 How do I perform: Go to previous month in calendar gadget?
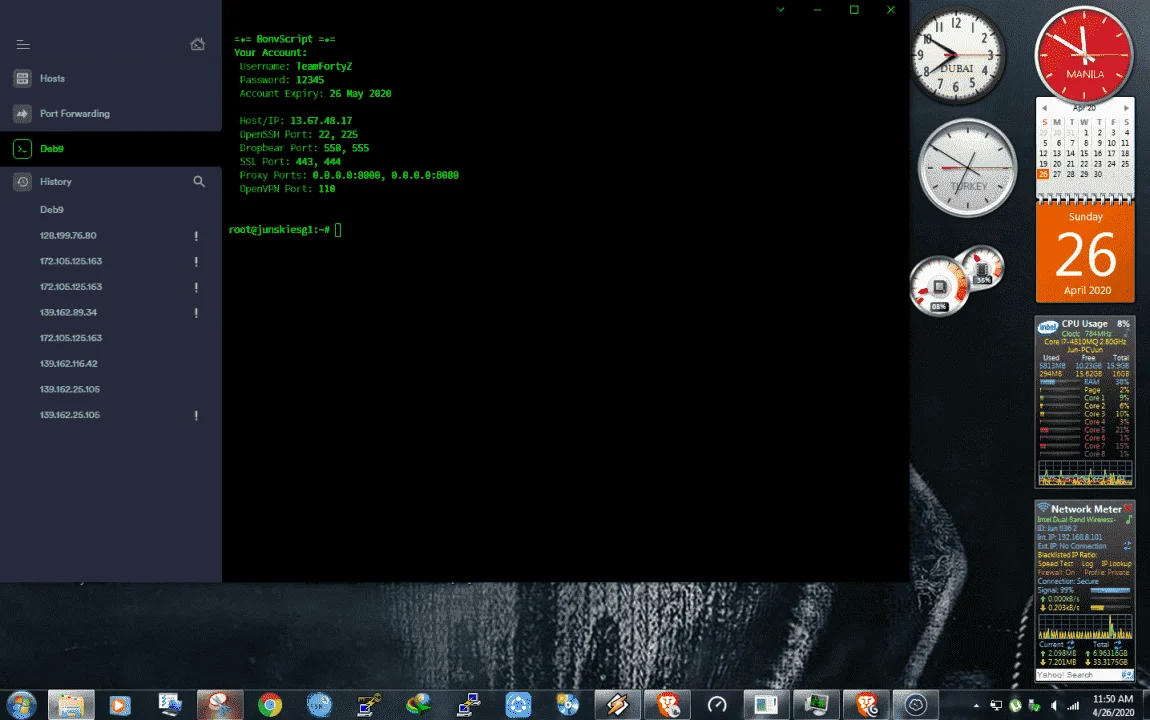[1044, 108]
